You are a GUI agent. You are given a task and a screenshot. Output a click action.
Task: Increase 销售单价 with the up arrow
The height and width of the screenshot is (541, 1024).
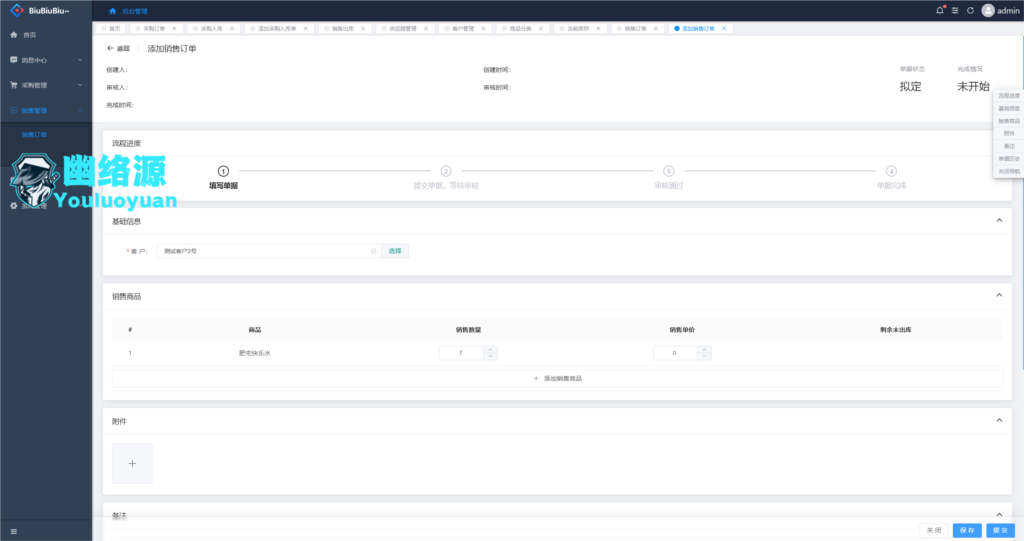click(704, 350)
